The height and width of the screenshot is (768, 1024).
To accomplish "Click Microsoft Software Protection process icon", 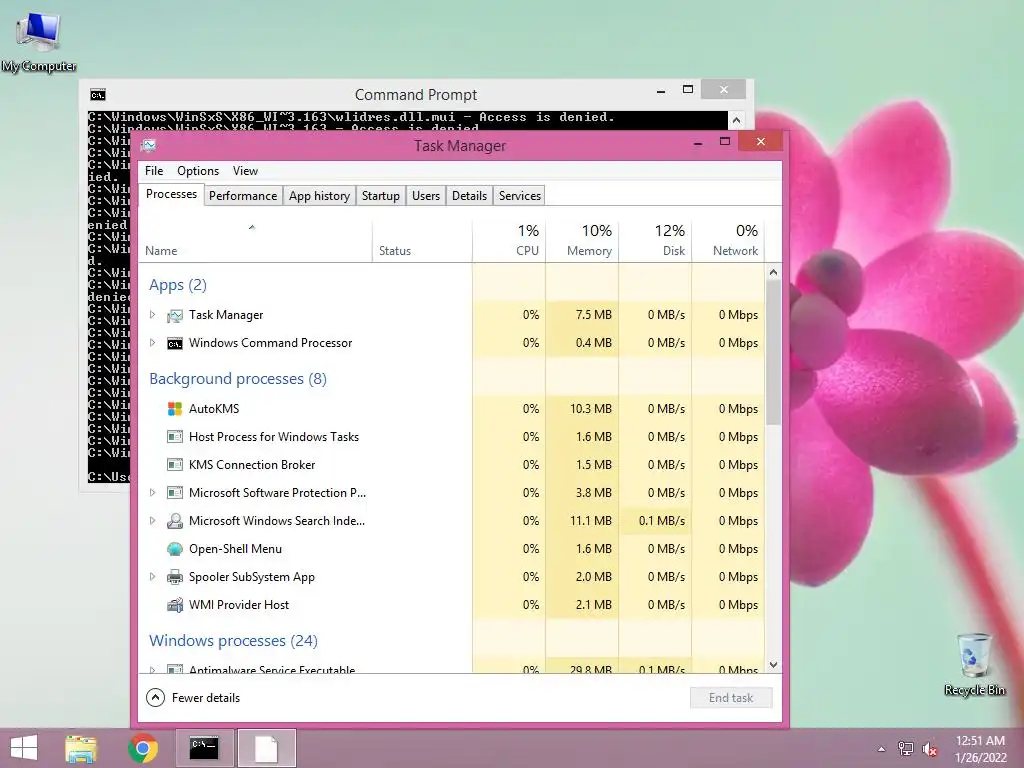I will click(x=174, y=493).
